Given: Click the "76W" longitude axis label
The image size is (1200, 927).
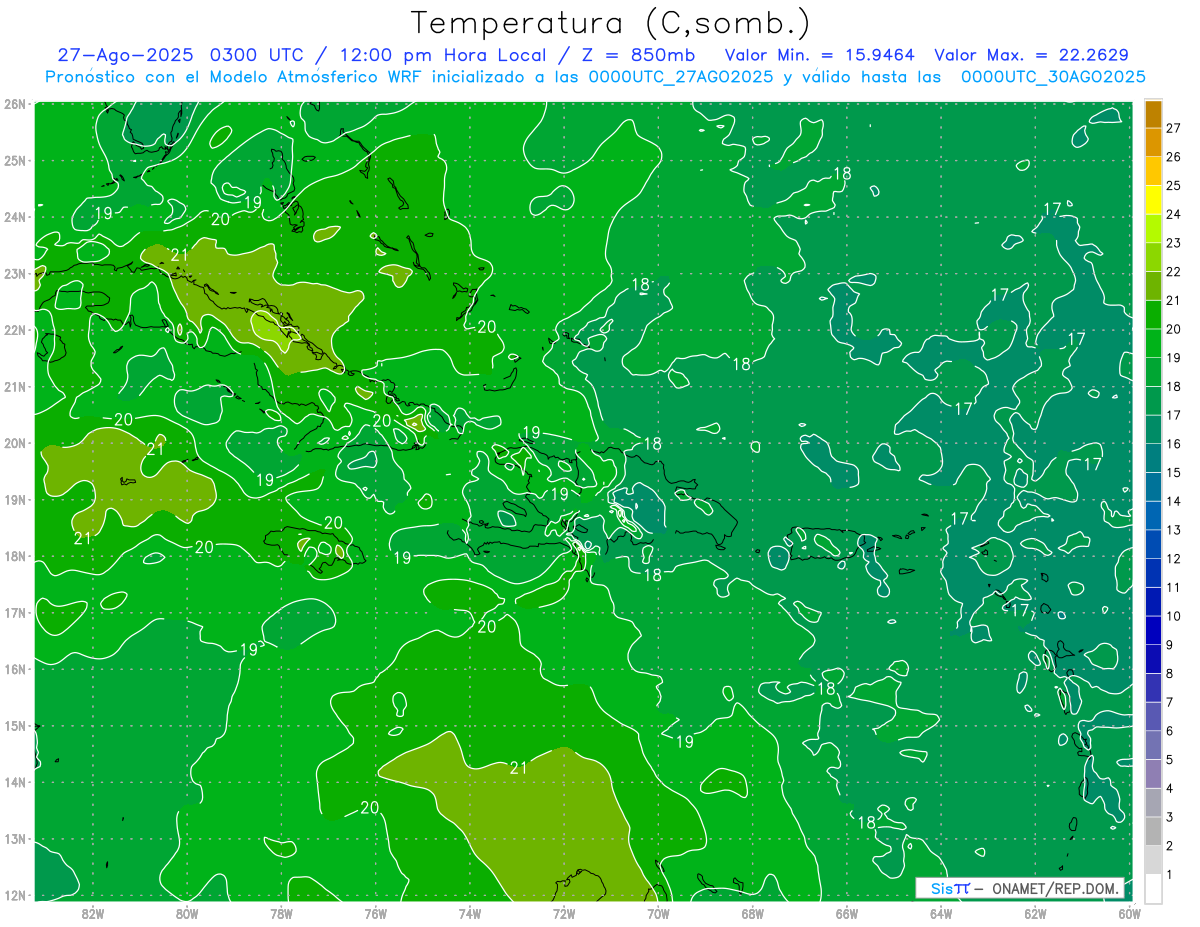Looking at the screenshot, I should point(375,912).
